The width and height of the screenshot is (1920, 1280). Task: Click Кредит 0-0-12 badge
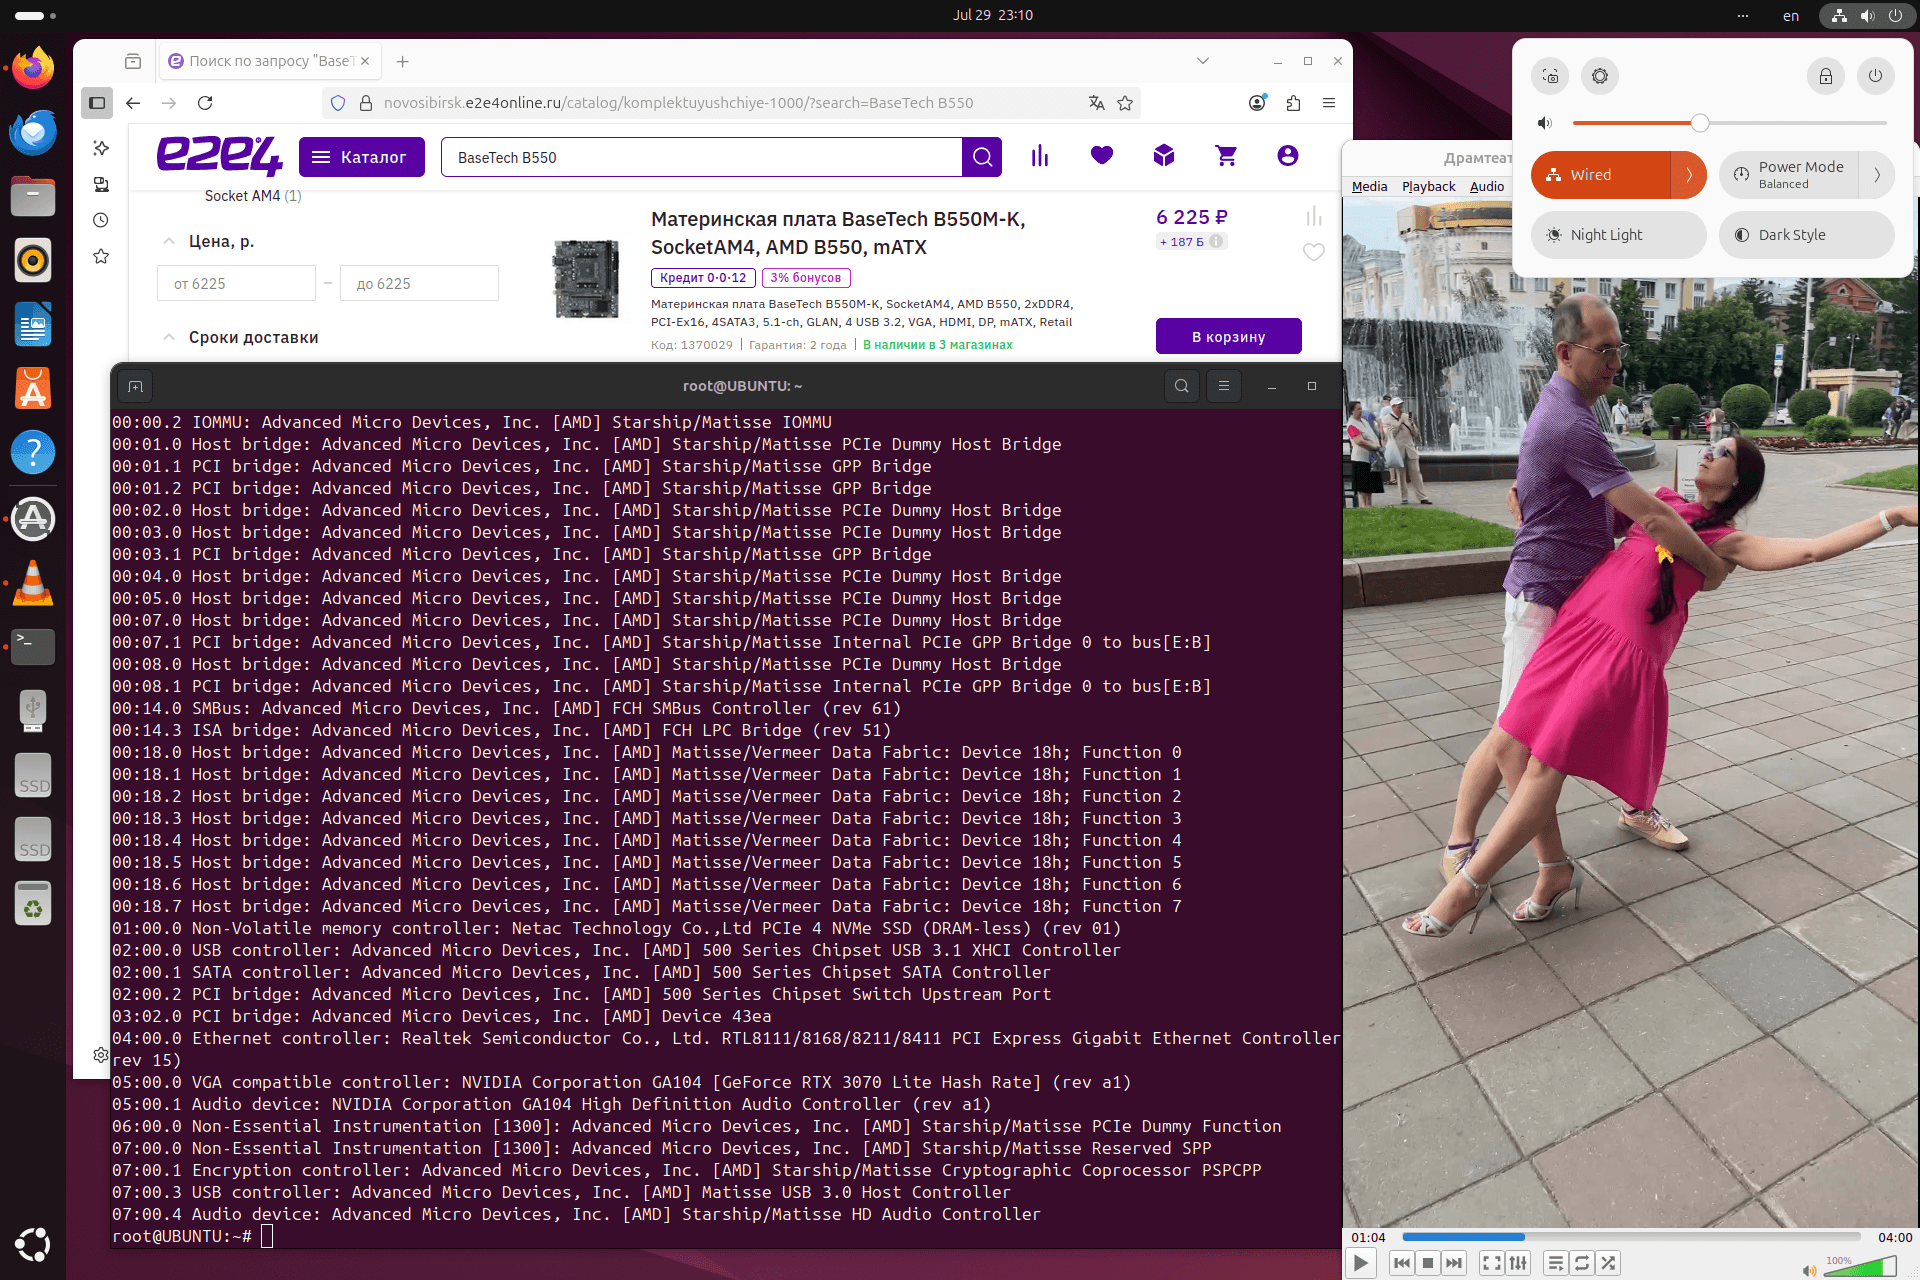[x=703, y=278]
